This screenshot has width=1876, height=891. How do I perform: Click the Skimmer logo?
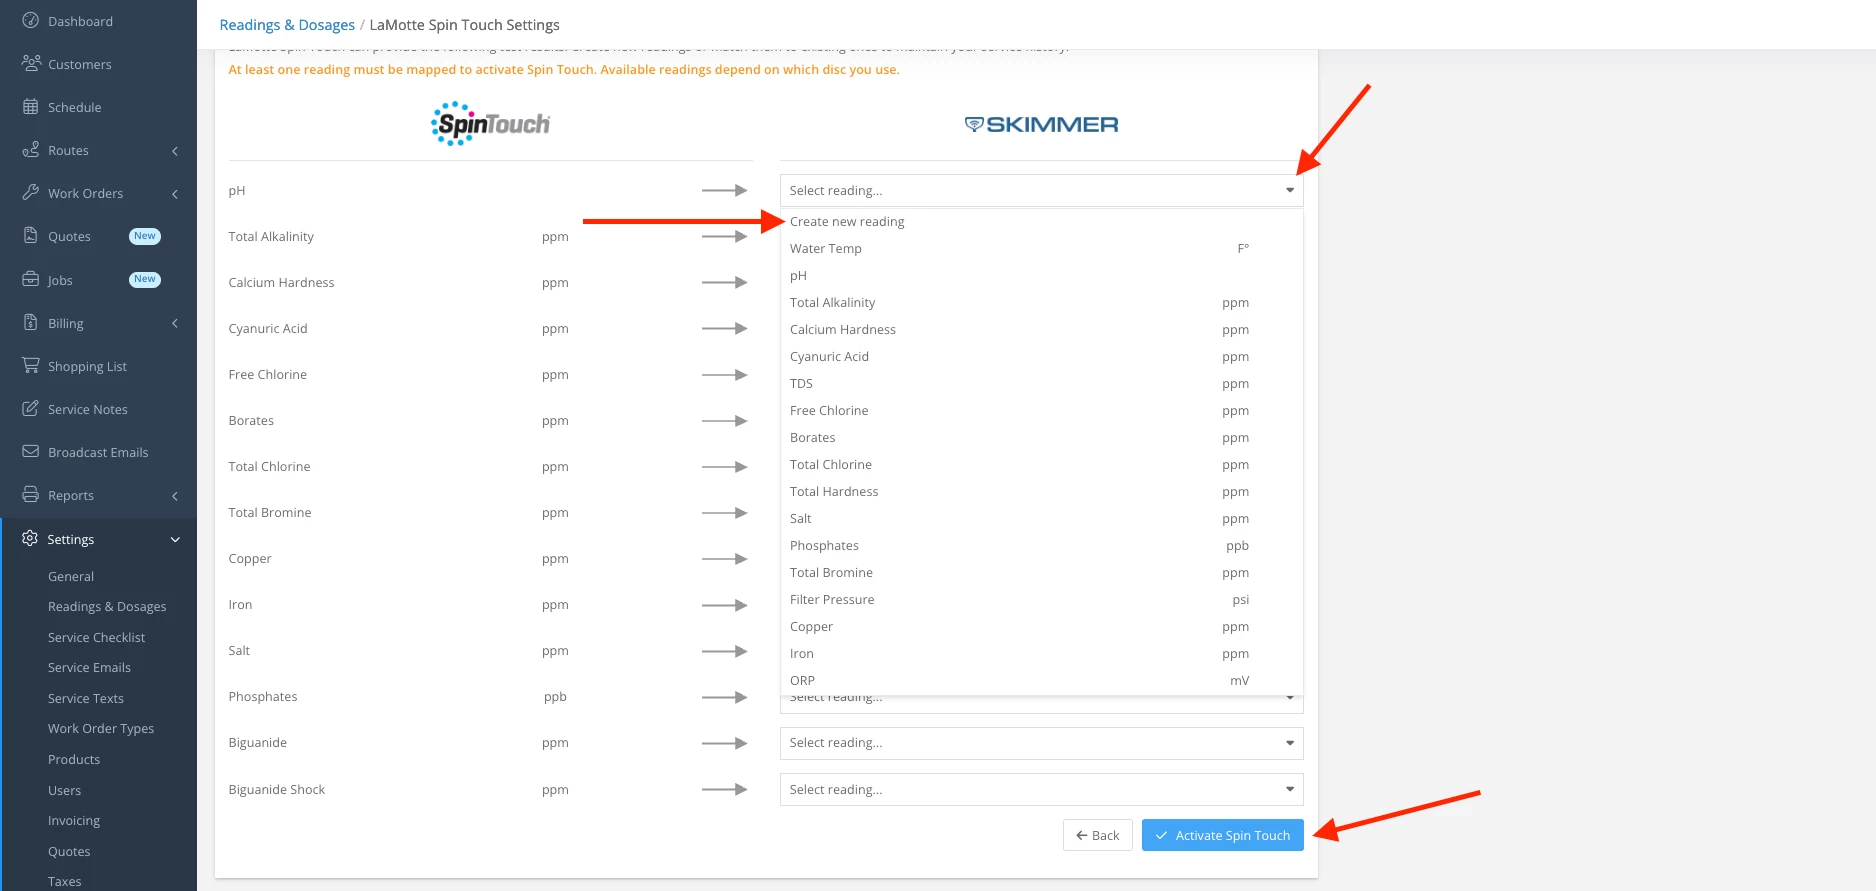[1041, 125]
